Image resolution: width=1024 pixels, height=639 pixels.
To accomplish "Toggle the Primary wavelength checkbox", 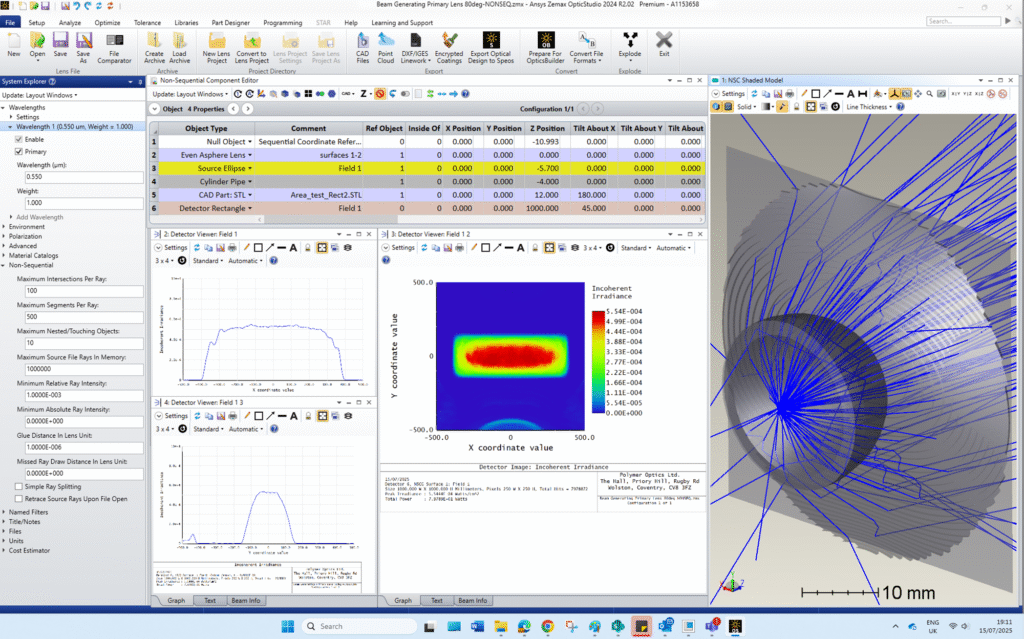I will pos(18,152).
